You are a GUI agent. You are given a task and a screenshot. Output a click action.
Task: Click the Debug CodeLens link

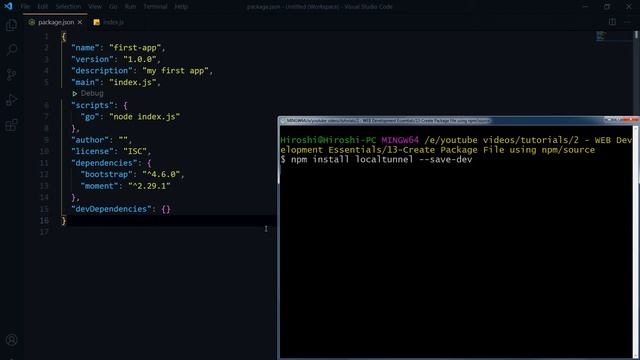coord(92,93)
